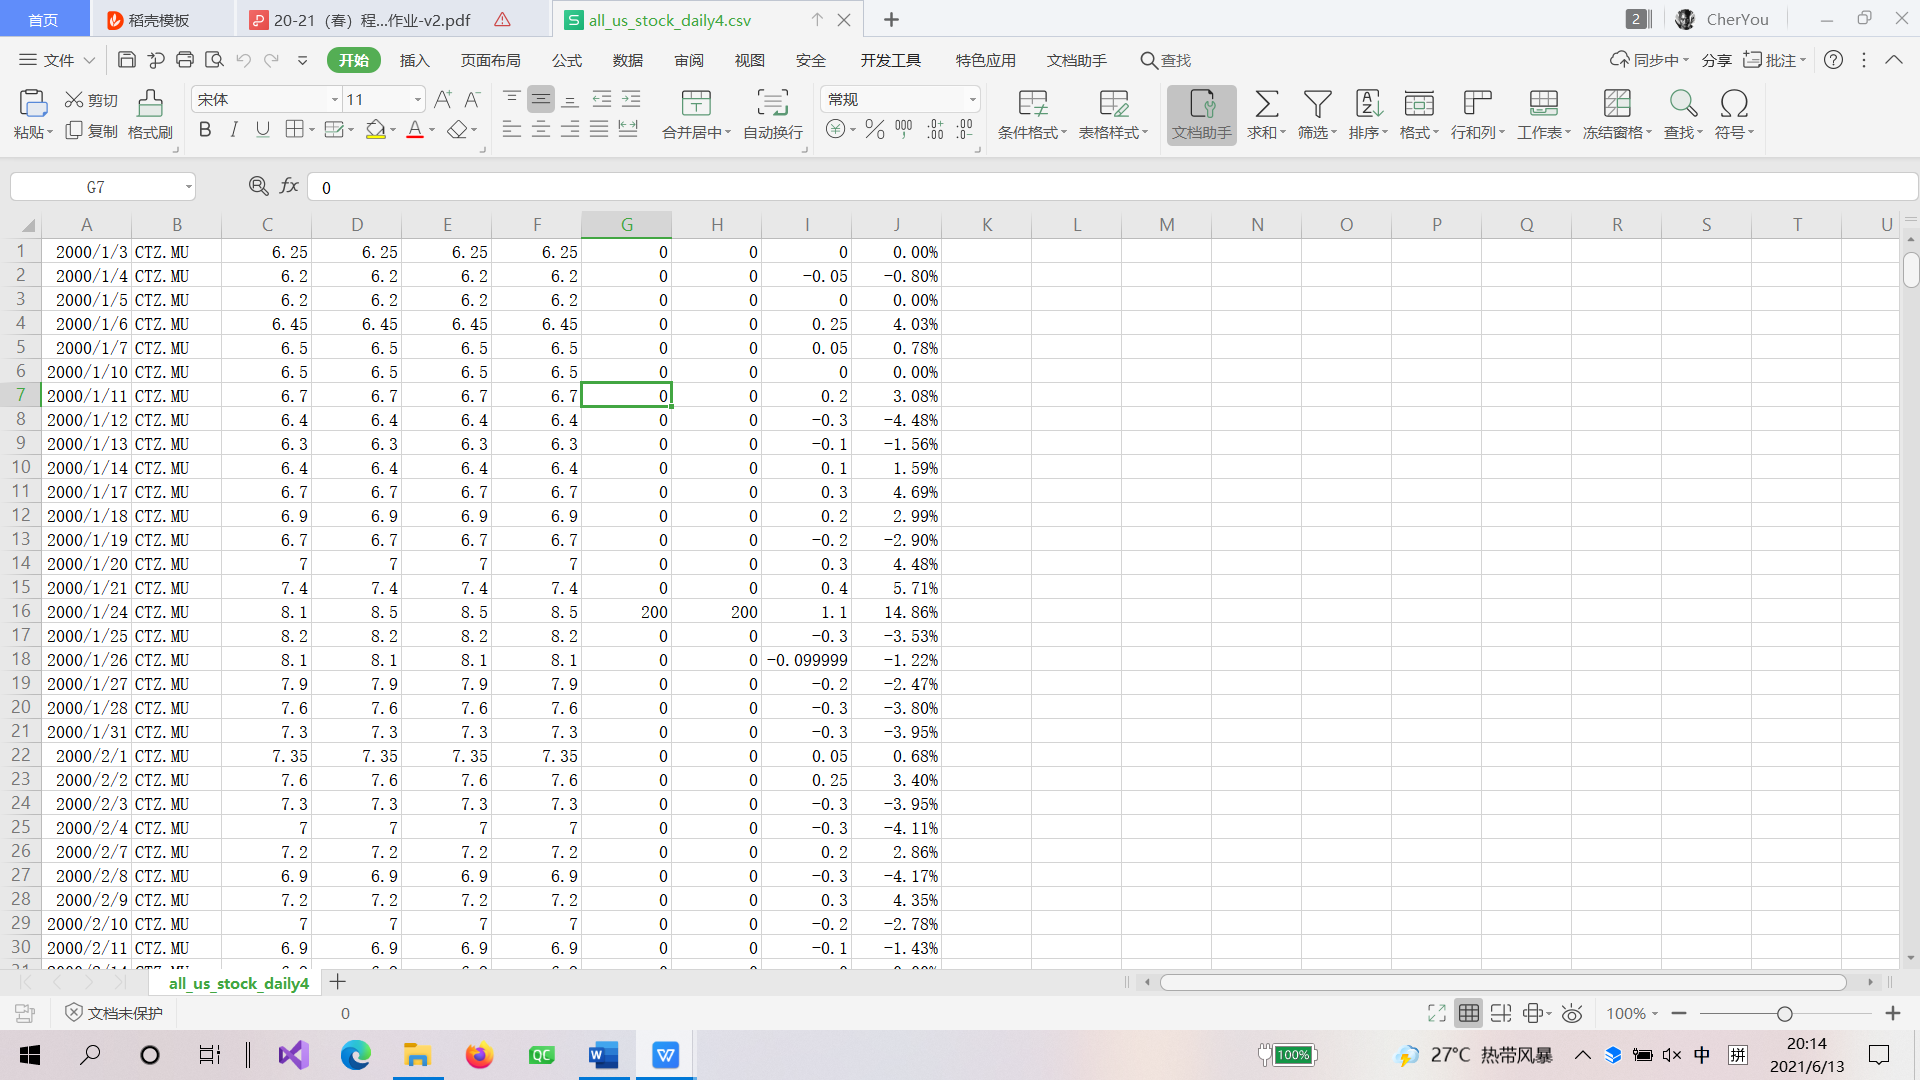Click the Filter (筛选) funnel icon
Viewport: 1920px width, 1080px height.
(1317, 104)
